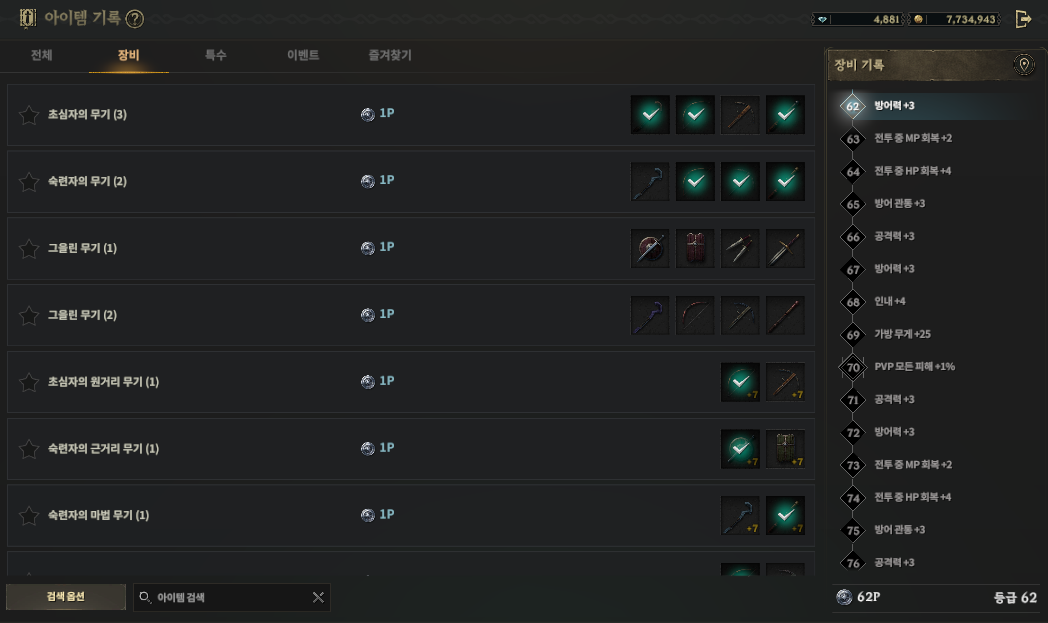This screenshot has height=623, width=1048.
Task: Click the location pin icon in 장비 기록 header
Action: [x=1023, y=65]
